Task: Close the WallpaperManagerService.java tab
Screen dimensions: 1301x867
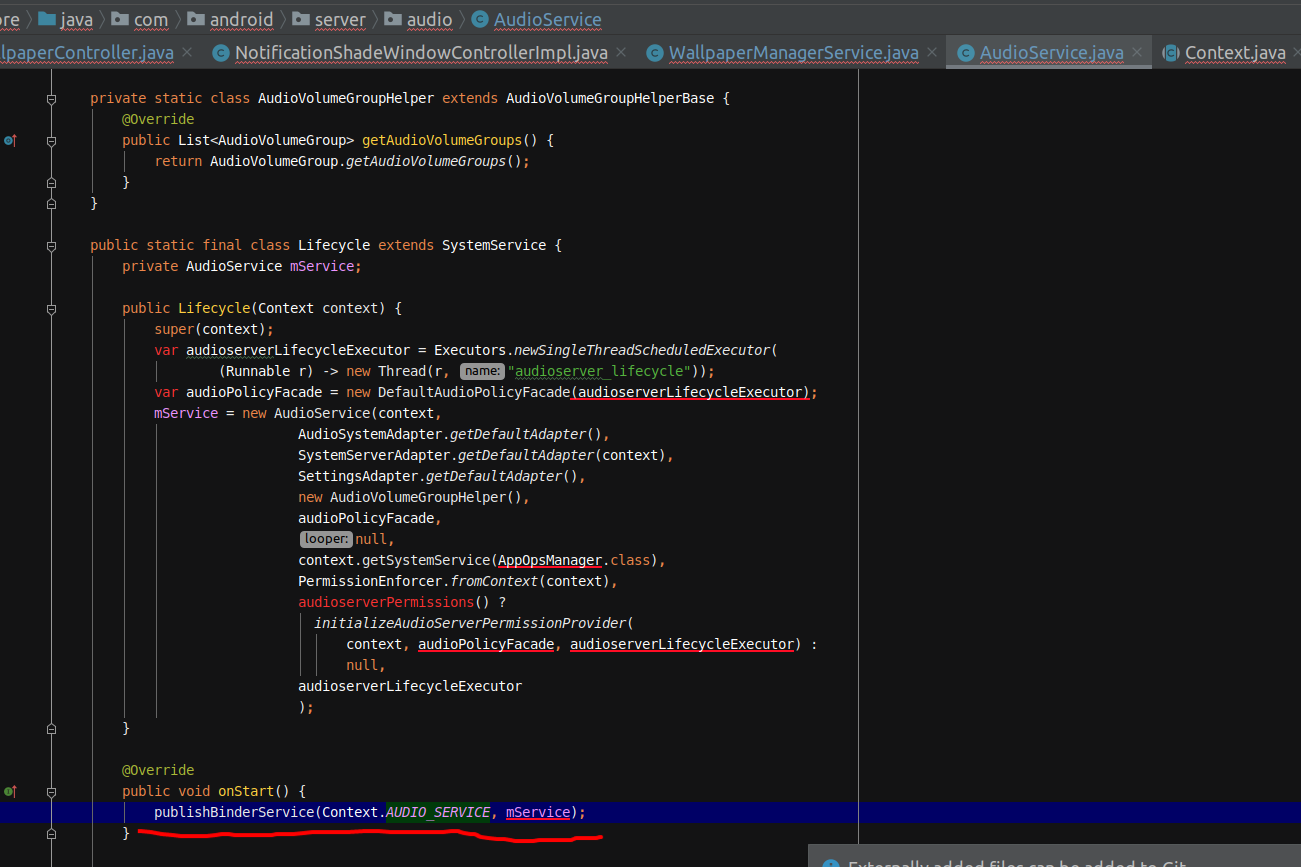Action: coord(932,52)
